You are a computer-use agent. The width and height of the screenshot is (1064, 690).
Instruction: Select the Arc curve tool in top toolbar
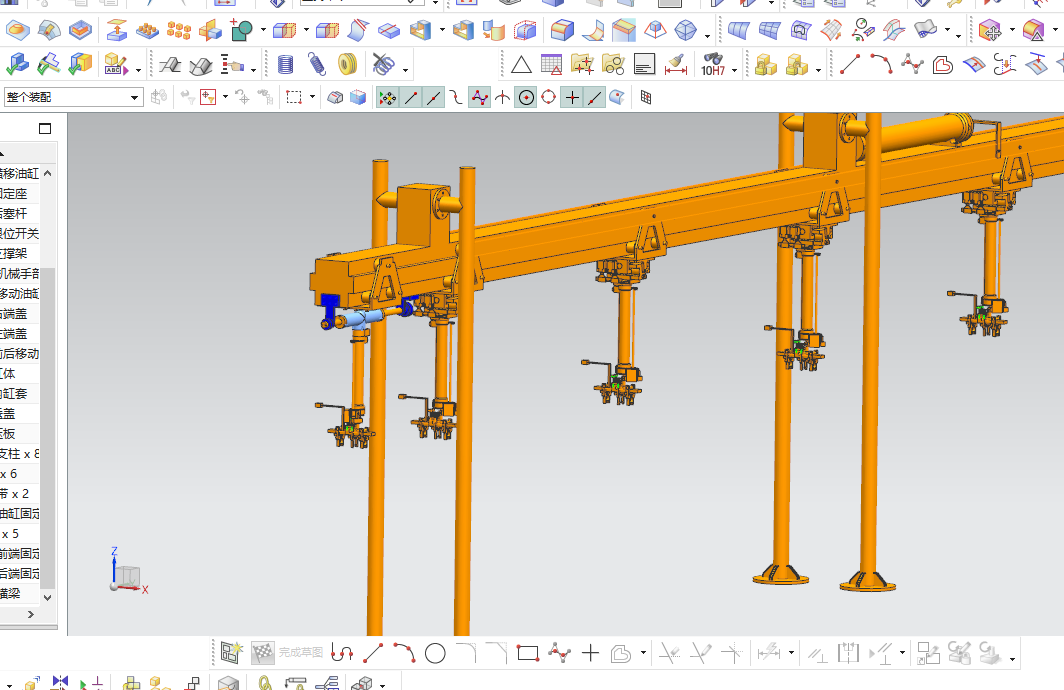pos(880,65)
